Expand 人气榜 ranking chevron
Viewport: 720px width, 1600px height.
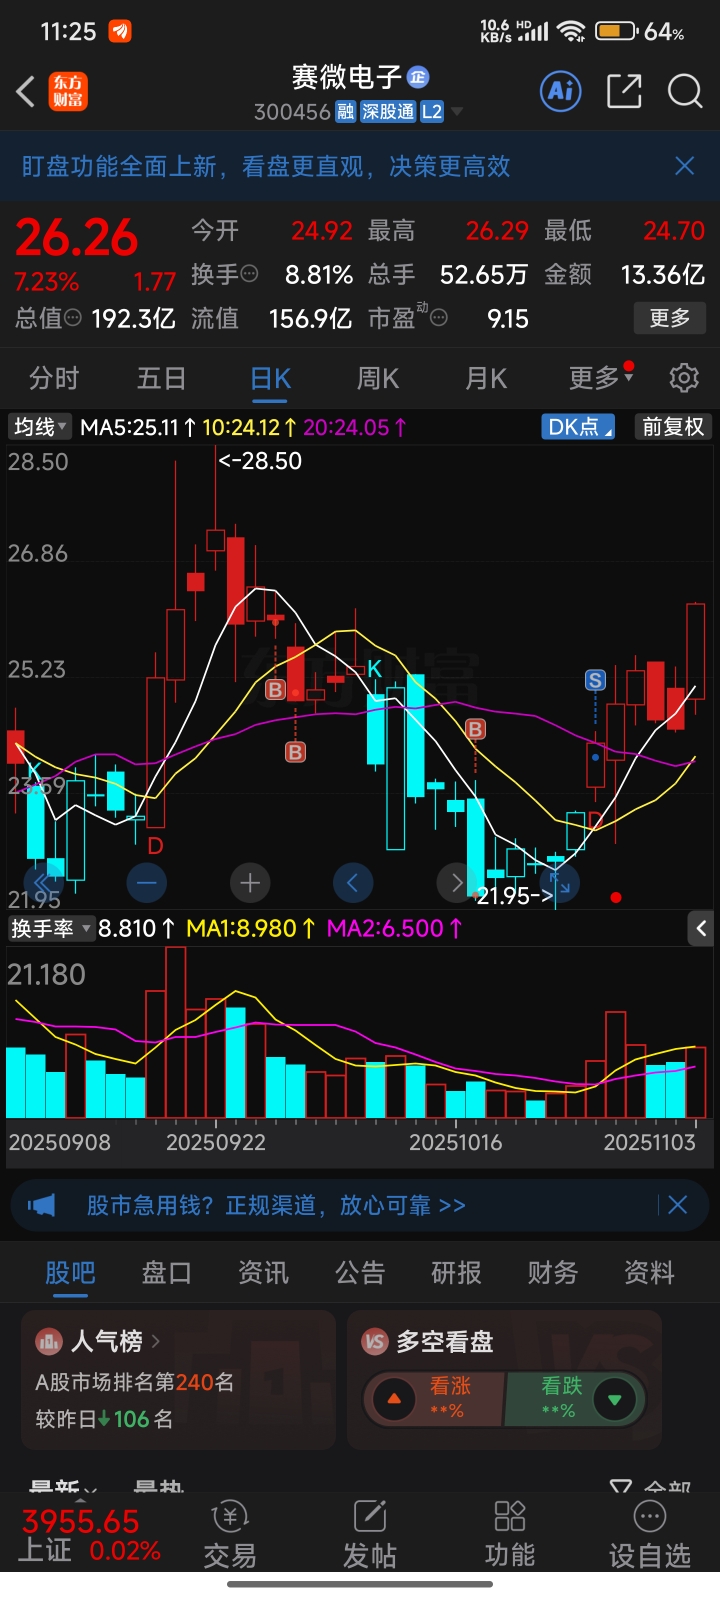(156, 1341)
